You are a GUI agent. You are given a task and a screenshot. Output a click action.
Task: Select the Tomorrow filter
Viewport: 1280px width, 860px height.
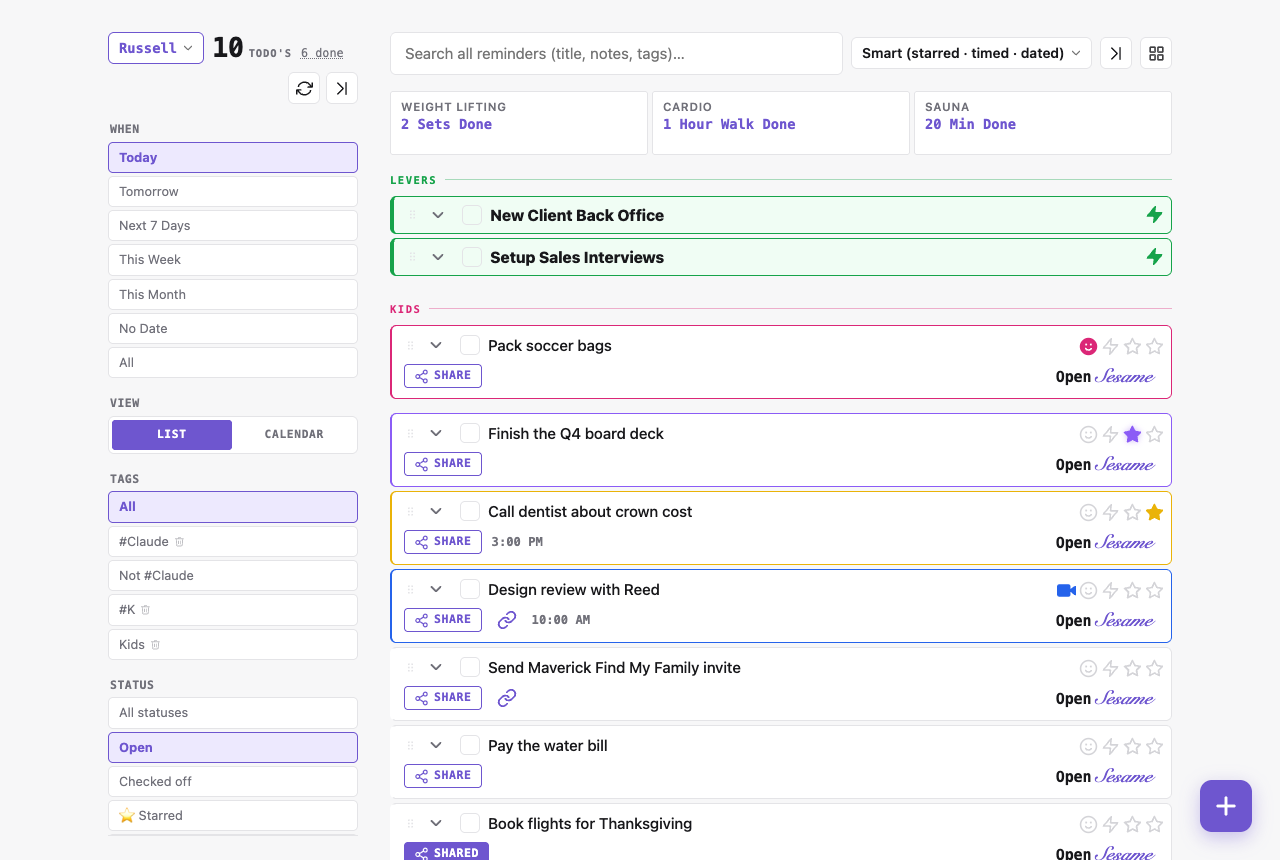click(x=233, y=192)
